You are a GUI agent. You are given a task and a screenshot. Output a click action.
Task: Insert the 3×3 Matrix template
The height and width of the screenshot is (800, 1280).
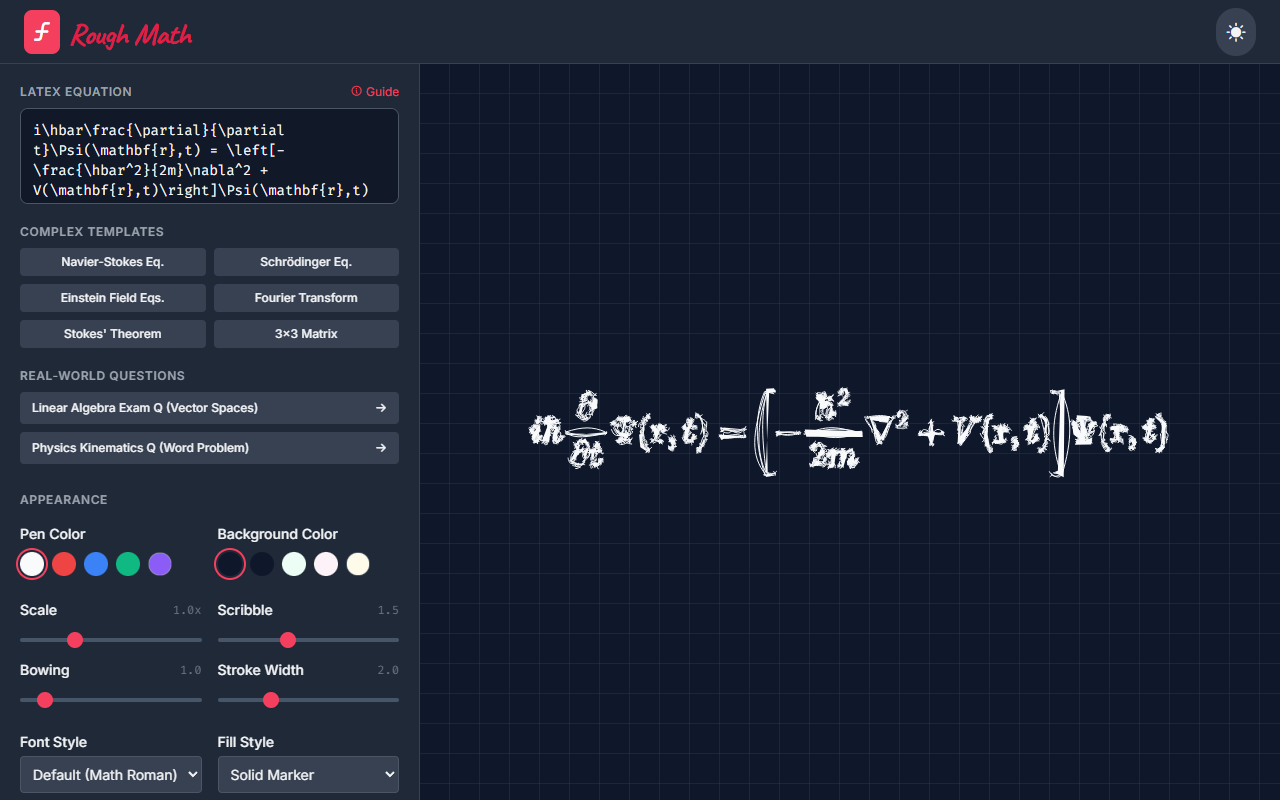point(306,334)
